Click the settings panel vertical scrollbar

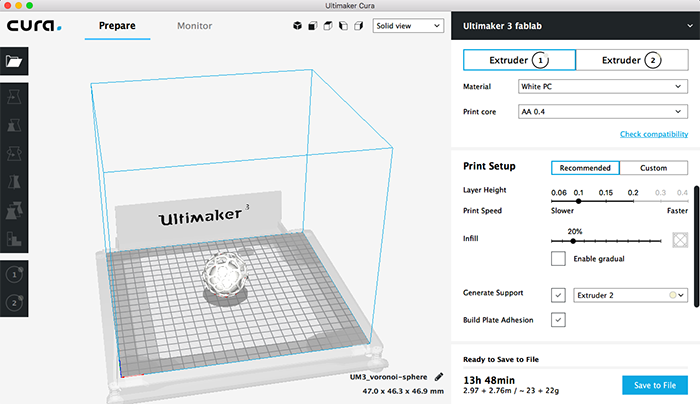point(696,246)
